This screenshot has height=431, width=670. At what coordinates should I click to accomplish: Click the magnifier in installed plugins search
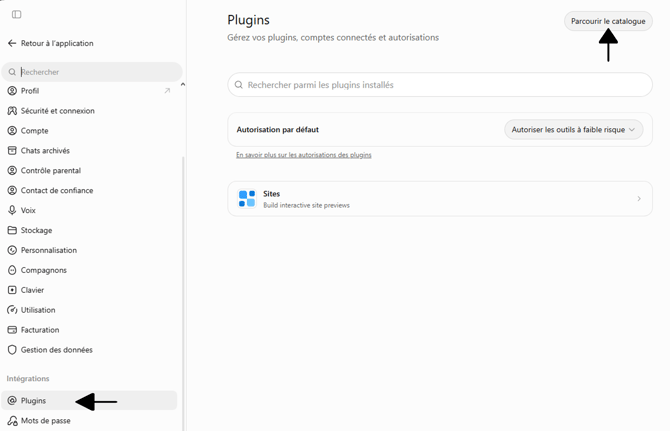pyautogui.click(x=239, y=85)
